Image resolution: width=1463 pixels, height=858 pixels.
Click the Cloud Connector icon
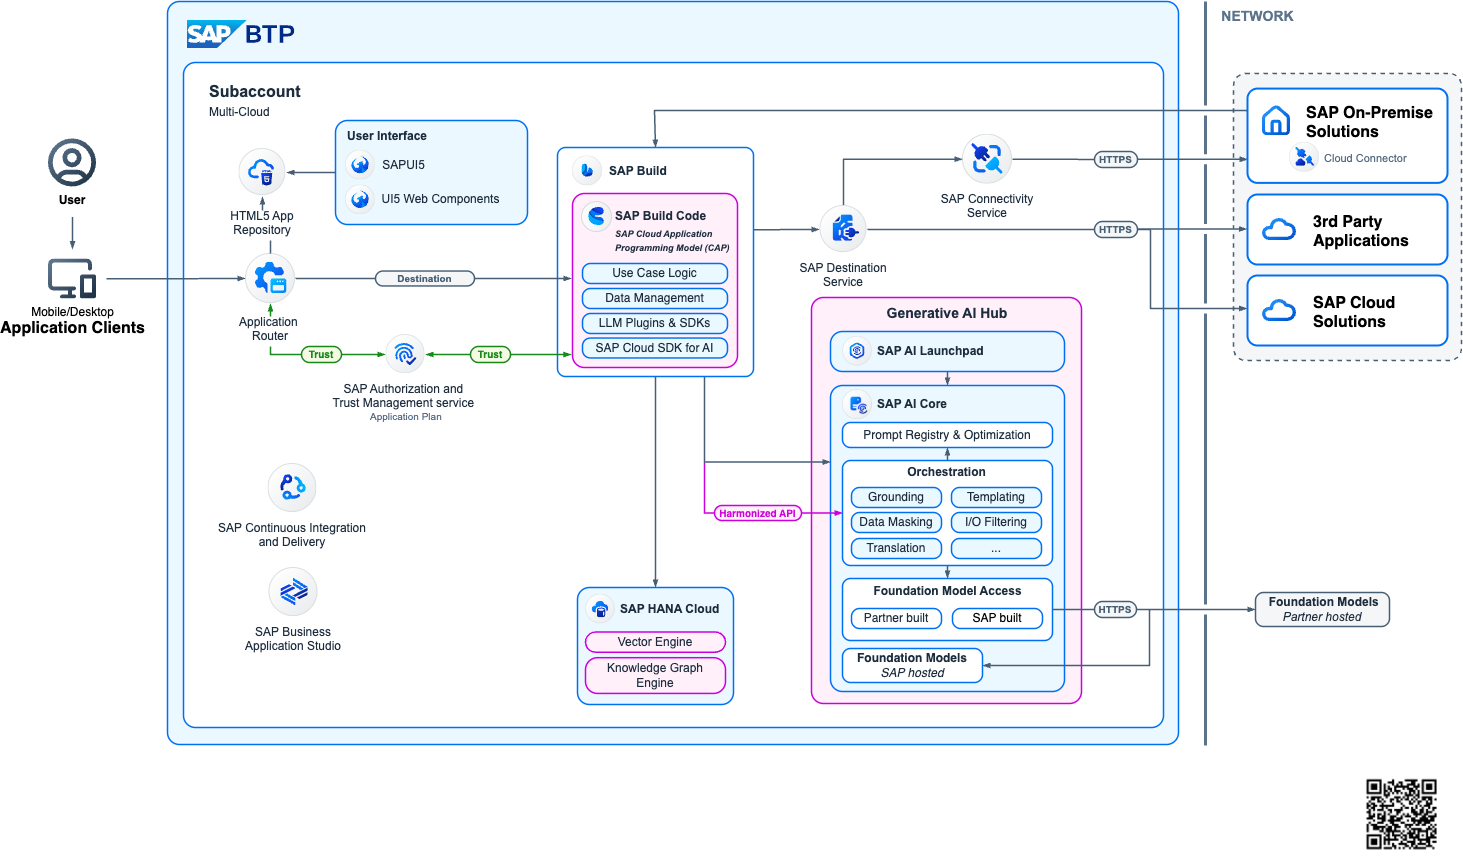tap(1304, 157)
